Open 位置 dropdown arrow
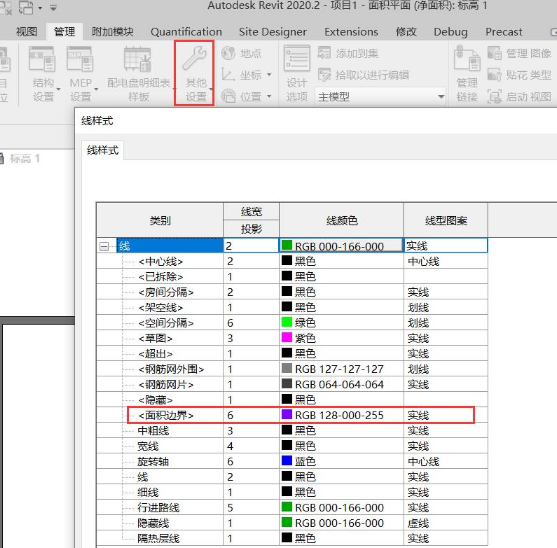The width and height of the screenshot is (557, 548). 269,96
